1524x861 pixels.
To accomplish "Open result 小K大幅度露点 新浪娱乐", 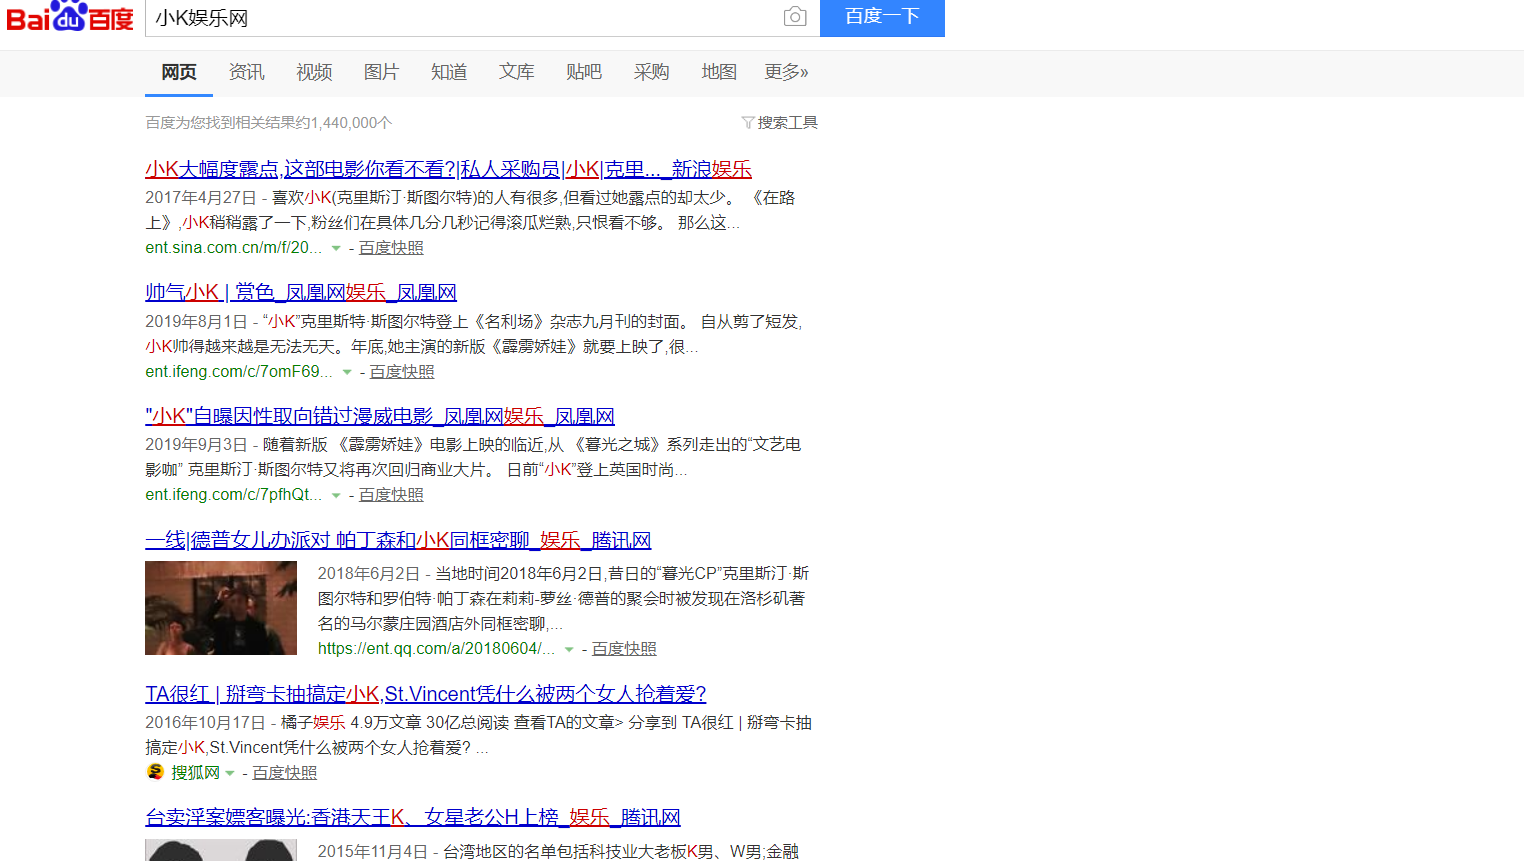I will pos(448,170).
